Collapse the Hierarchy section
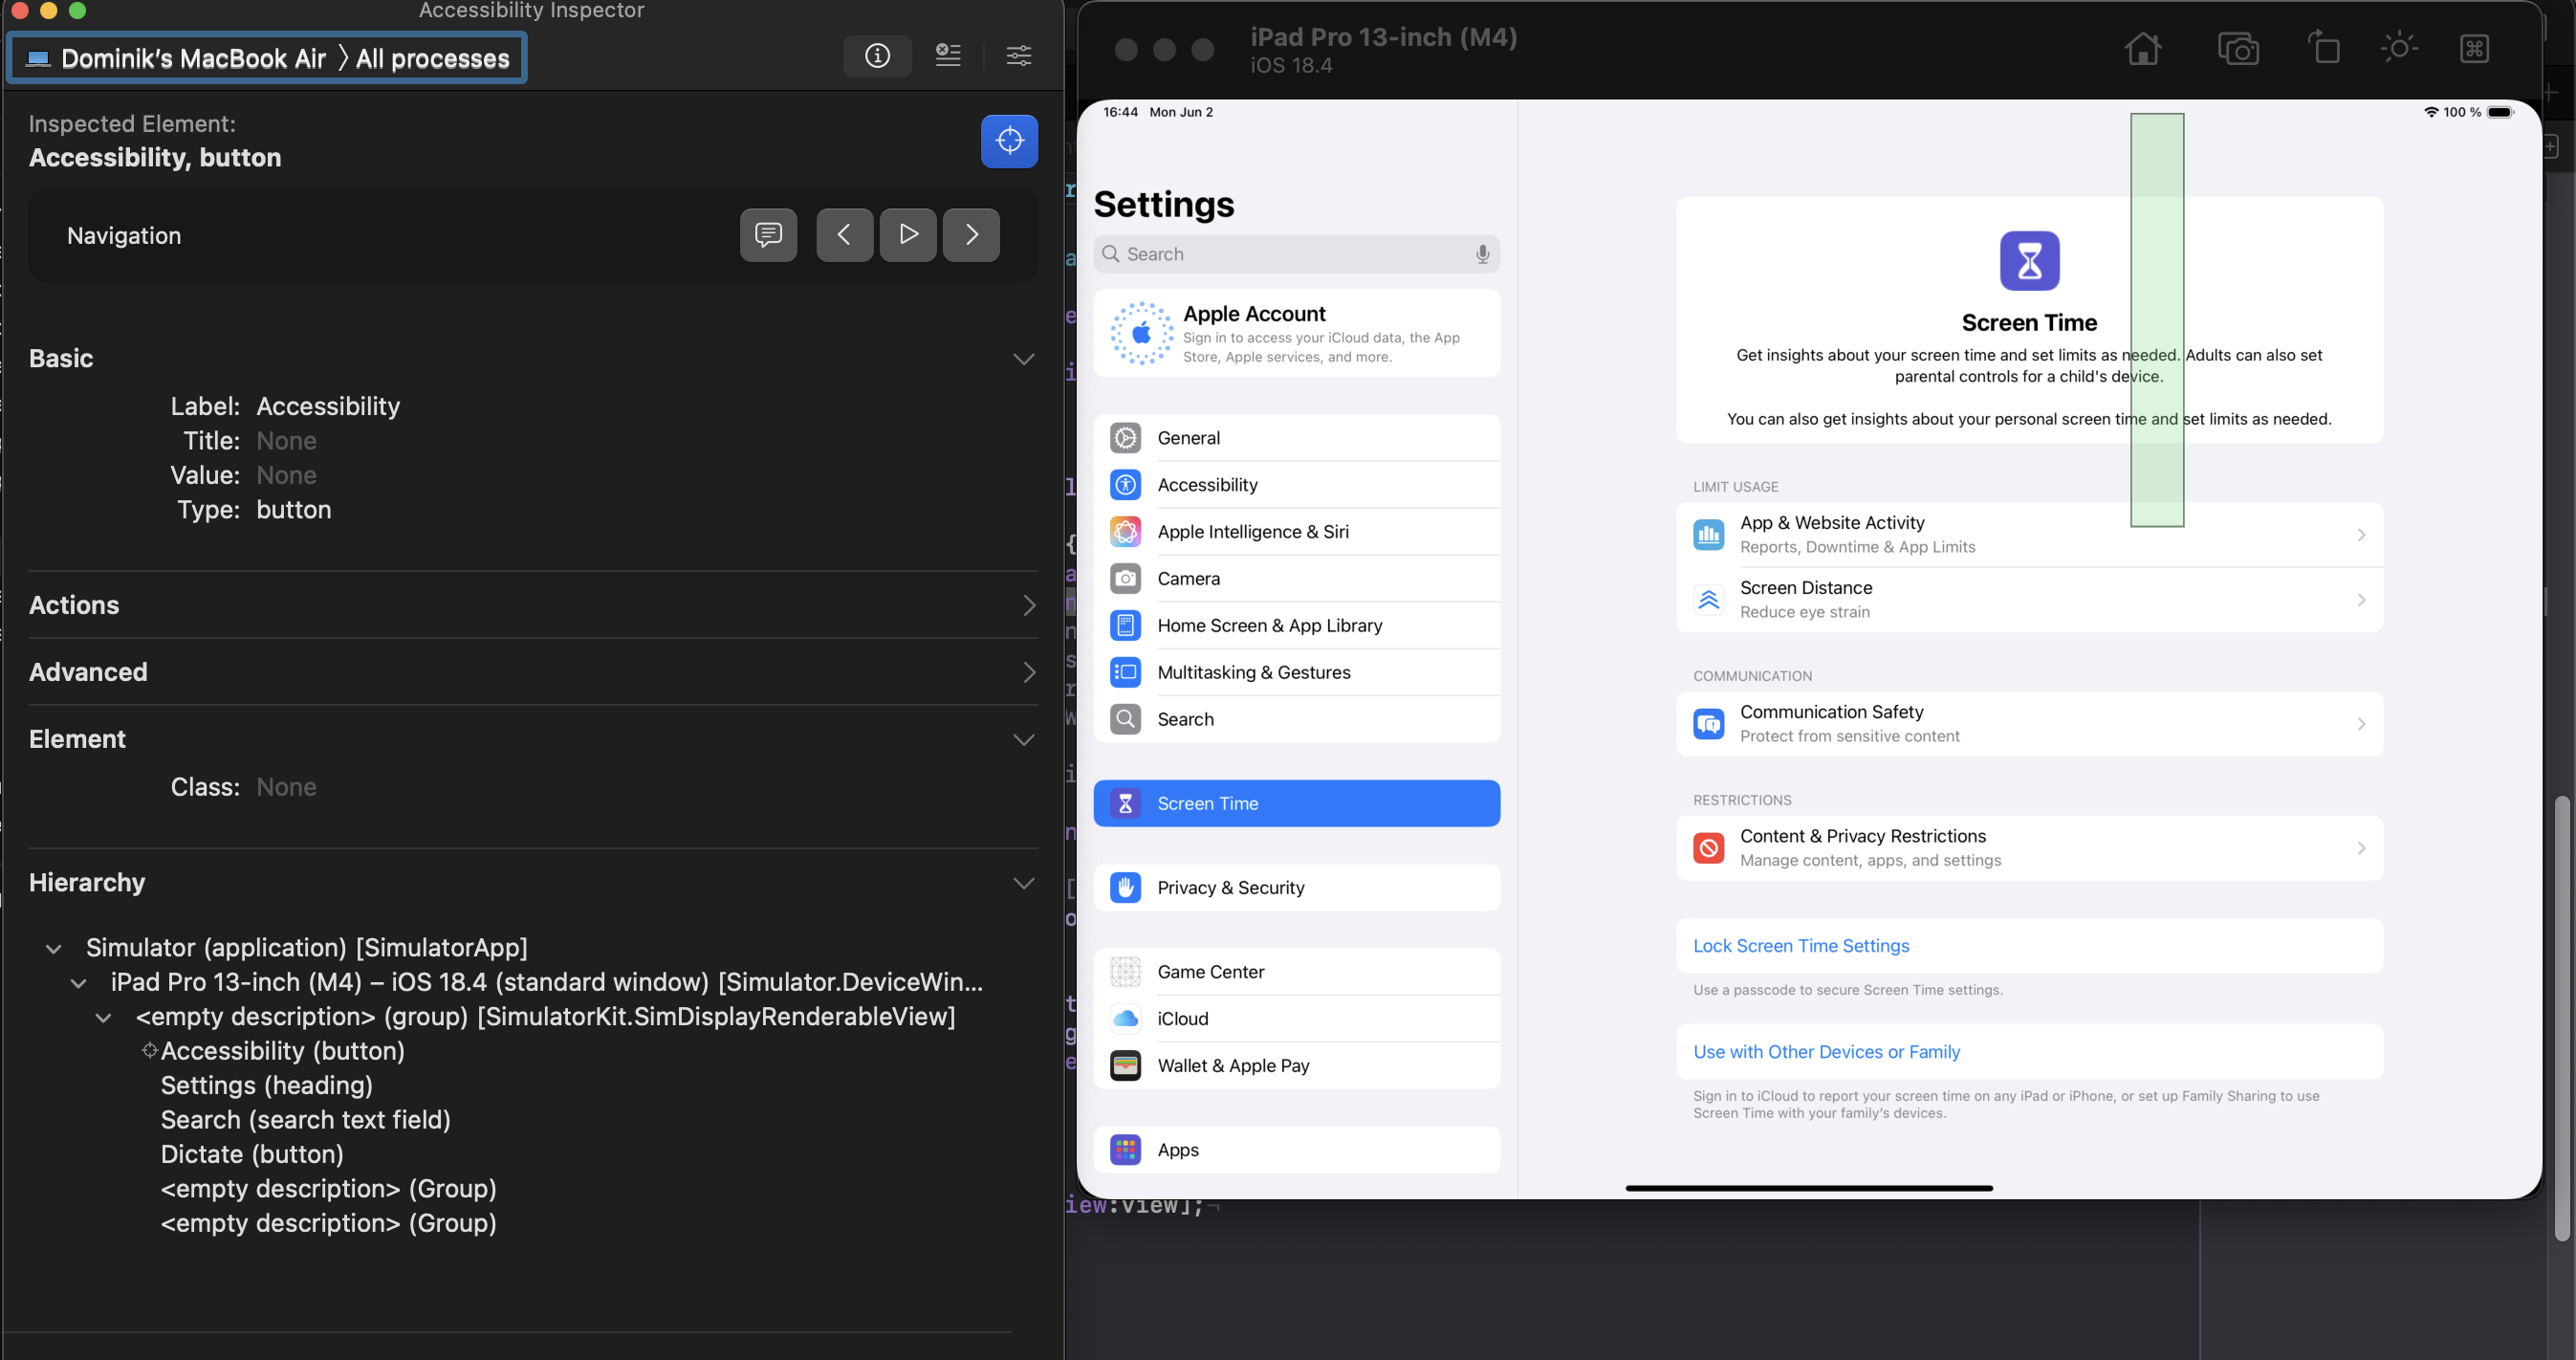This screenshot has height=1360, width=2576. pyautogui.click(x=1023, y=883)
